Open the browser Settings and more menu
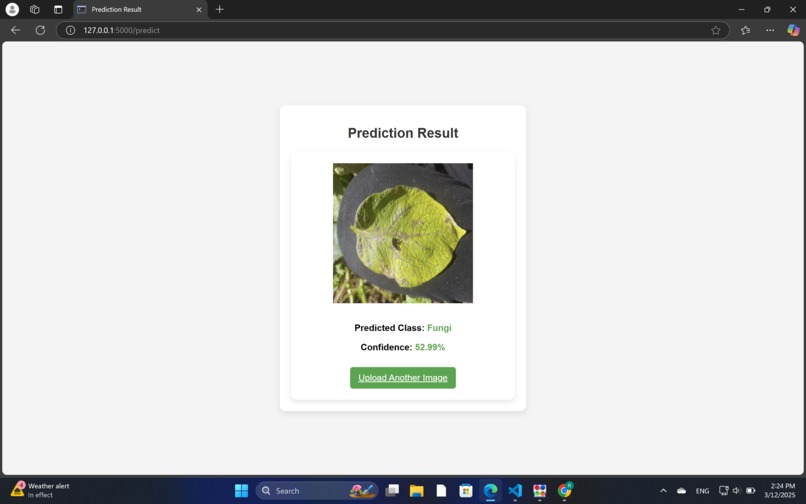This screenshot has width=806, height=504. pyautogui.click(x=770, y=30)
